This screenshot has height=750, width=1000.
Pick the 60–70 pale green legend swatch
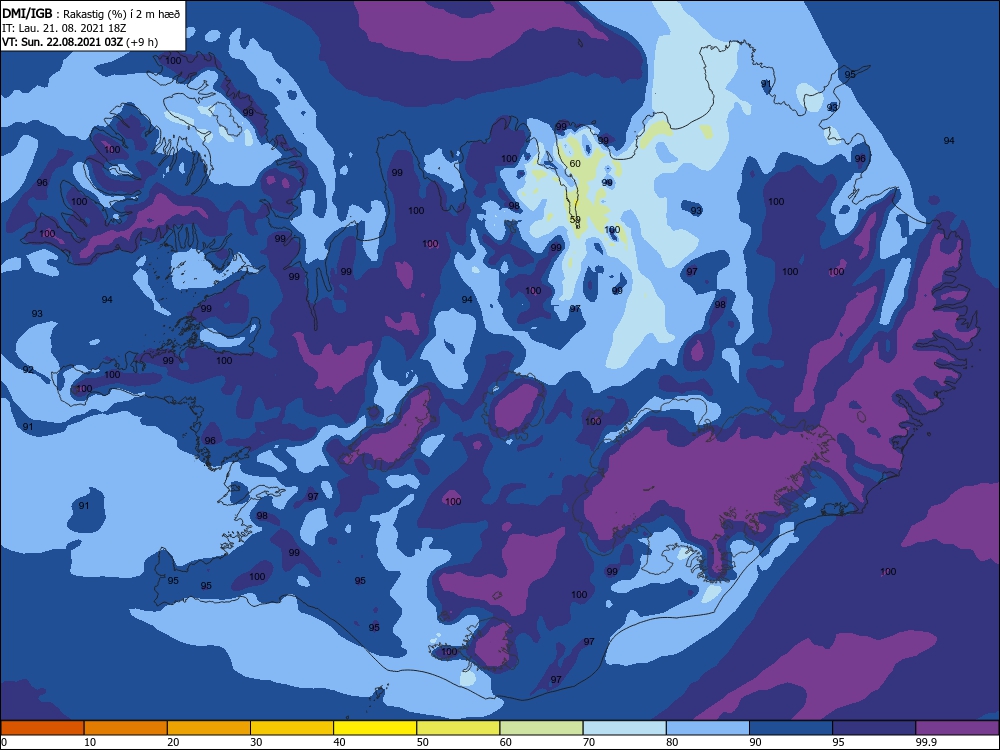click(x=541, y=728)
